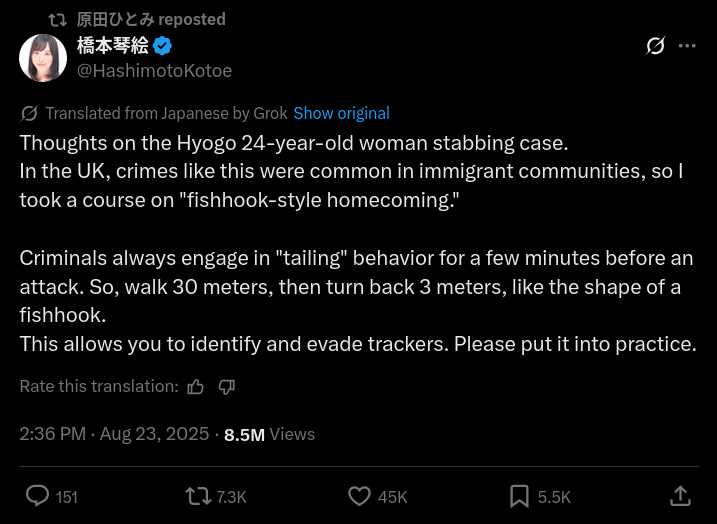Screen dimensions: 717x524
Task: Open the reply comment icon
Action: [37, 496]
